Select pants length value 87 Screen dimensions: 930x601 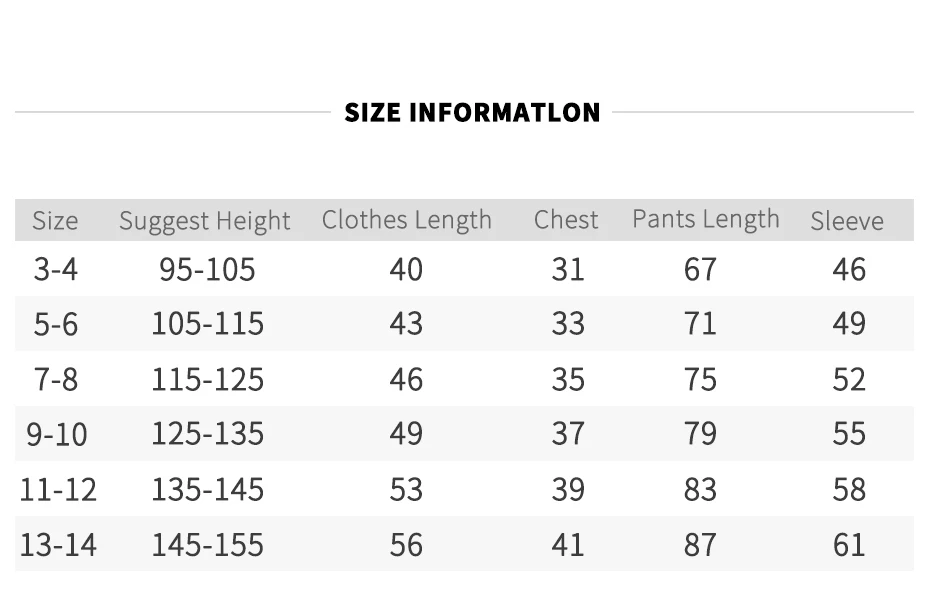tap(700, 545)
